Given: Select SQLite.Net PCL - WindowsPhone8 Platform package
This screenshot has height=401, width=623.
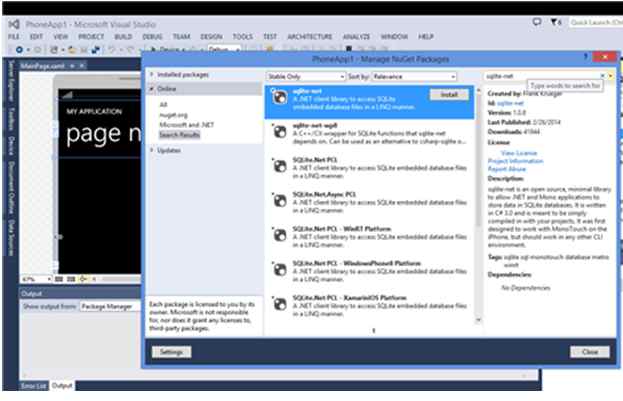Looking at the screenshot, I should tap(370, 272).
